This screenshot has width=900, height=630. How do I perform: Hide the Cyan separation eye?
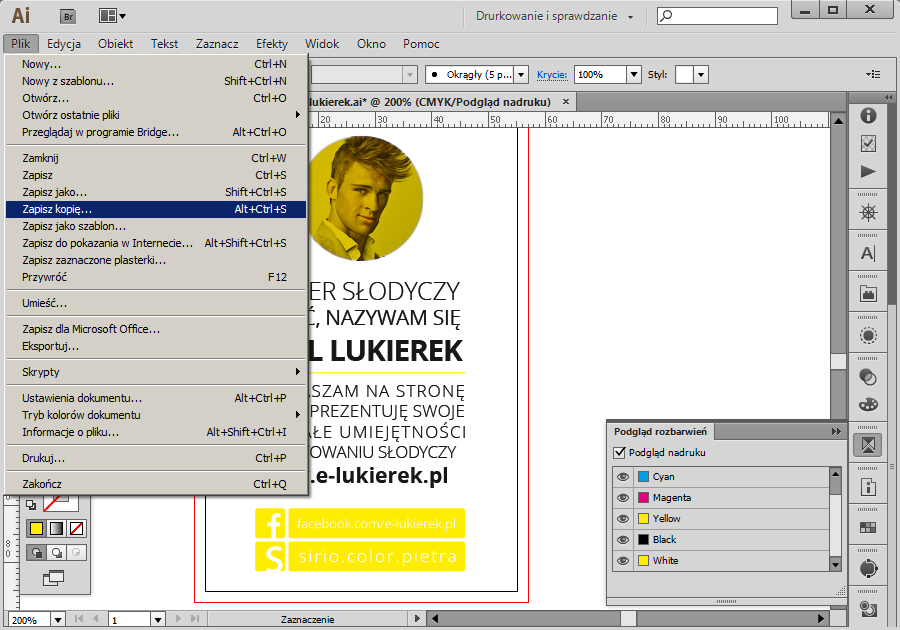pyautogui.click(x=623, y=477)
